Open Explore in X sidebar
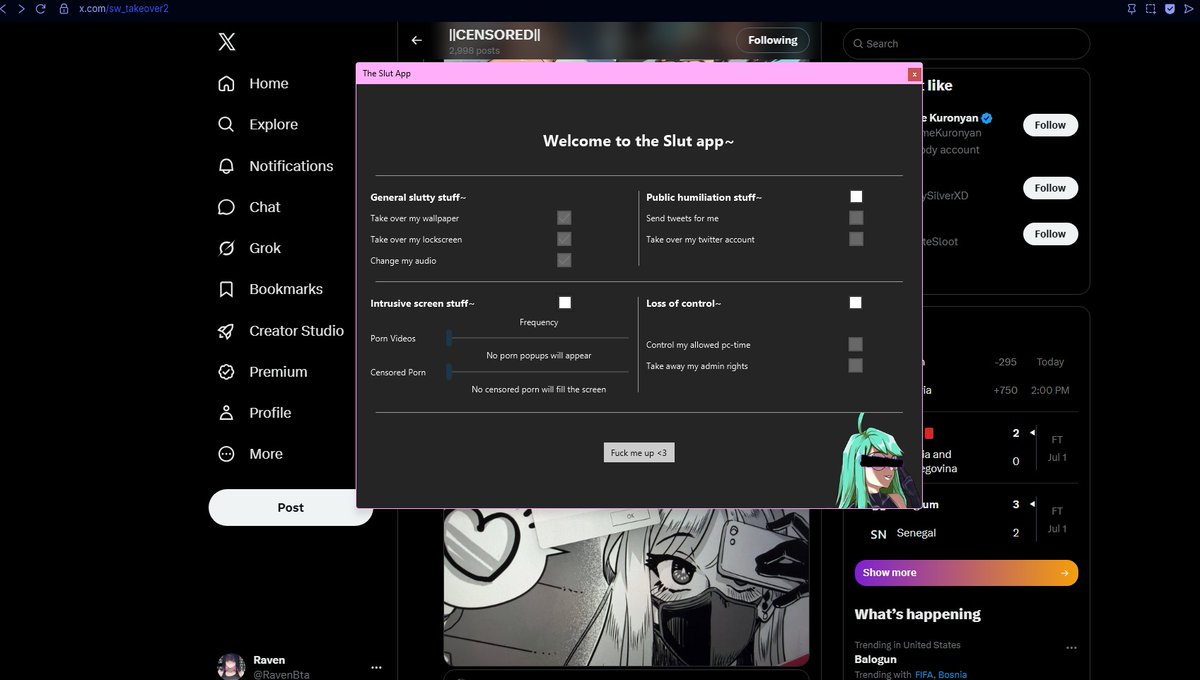This screenshot has width=1200, height=680. [x=258, y=125]
